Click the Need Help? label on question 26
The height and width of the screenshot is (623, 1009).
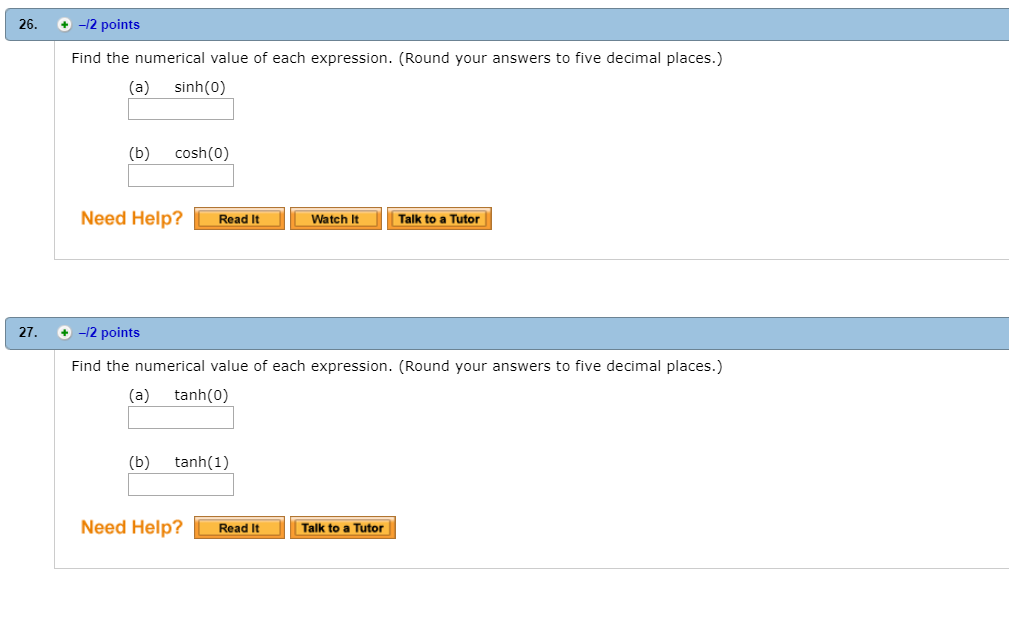[x=131, y=218]
